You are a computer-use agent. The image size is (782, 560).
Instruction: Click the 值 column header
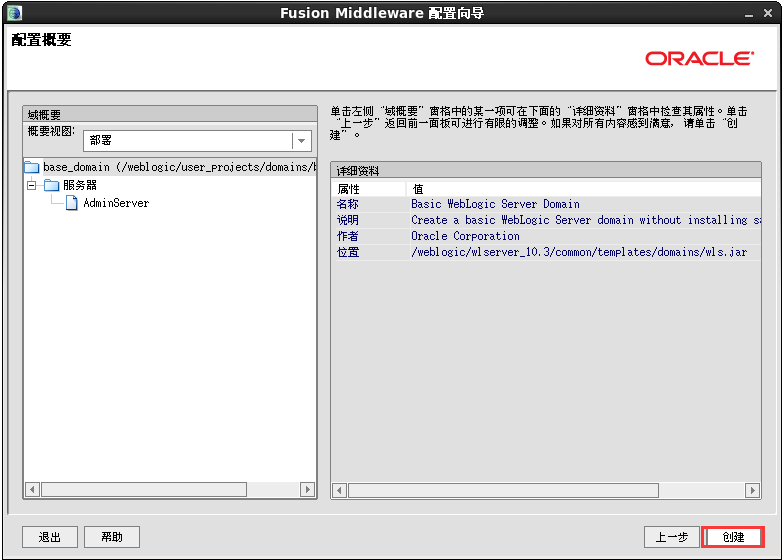[x=584, y=189]
